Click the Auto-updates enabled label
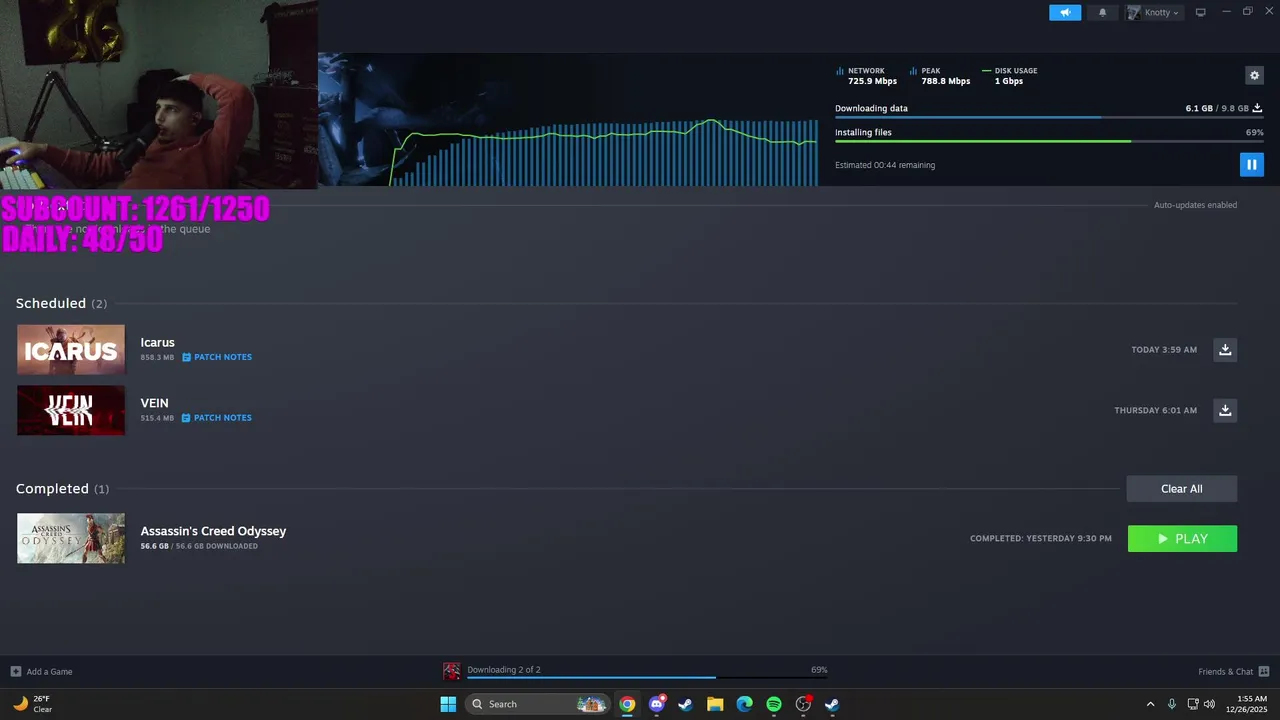 (1195, 205)
